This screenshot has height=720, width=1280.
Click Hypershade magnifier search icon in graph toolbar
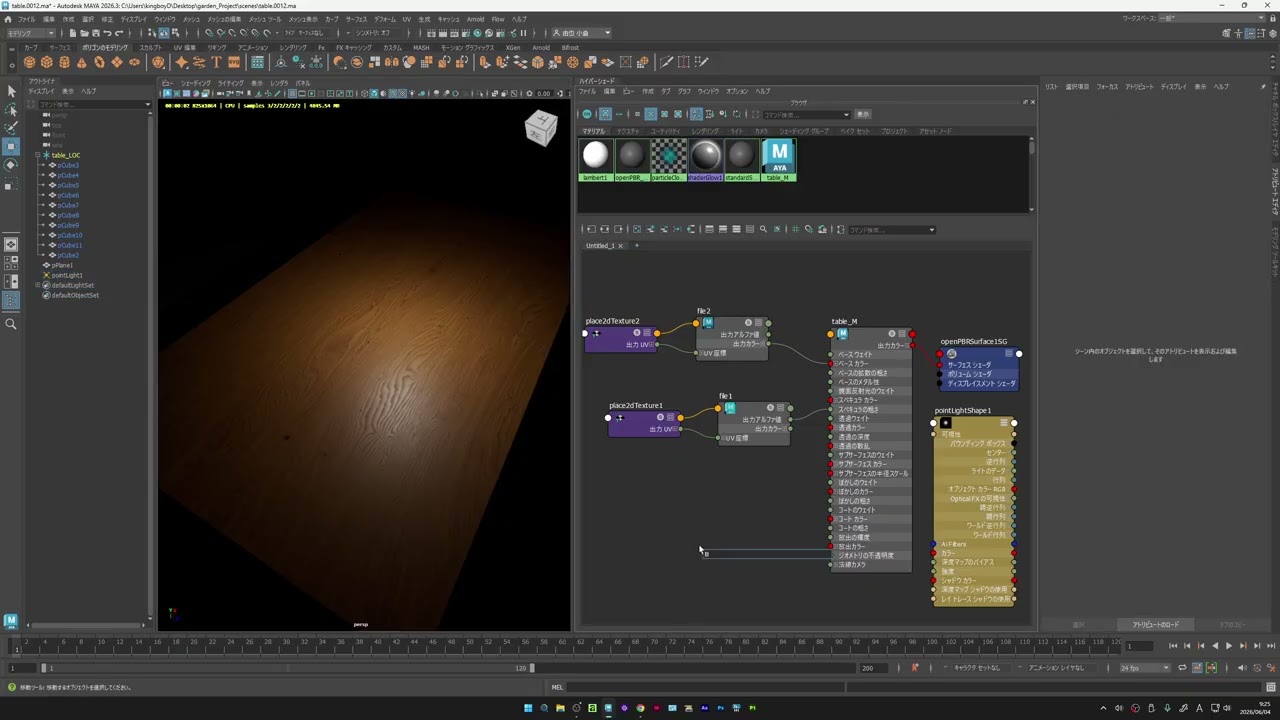763,229
